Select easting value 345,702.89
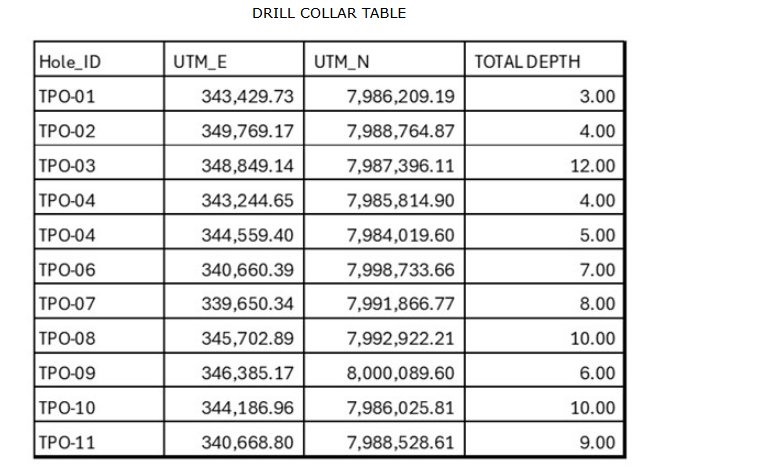The image size is (771, 473). 247,338
